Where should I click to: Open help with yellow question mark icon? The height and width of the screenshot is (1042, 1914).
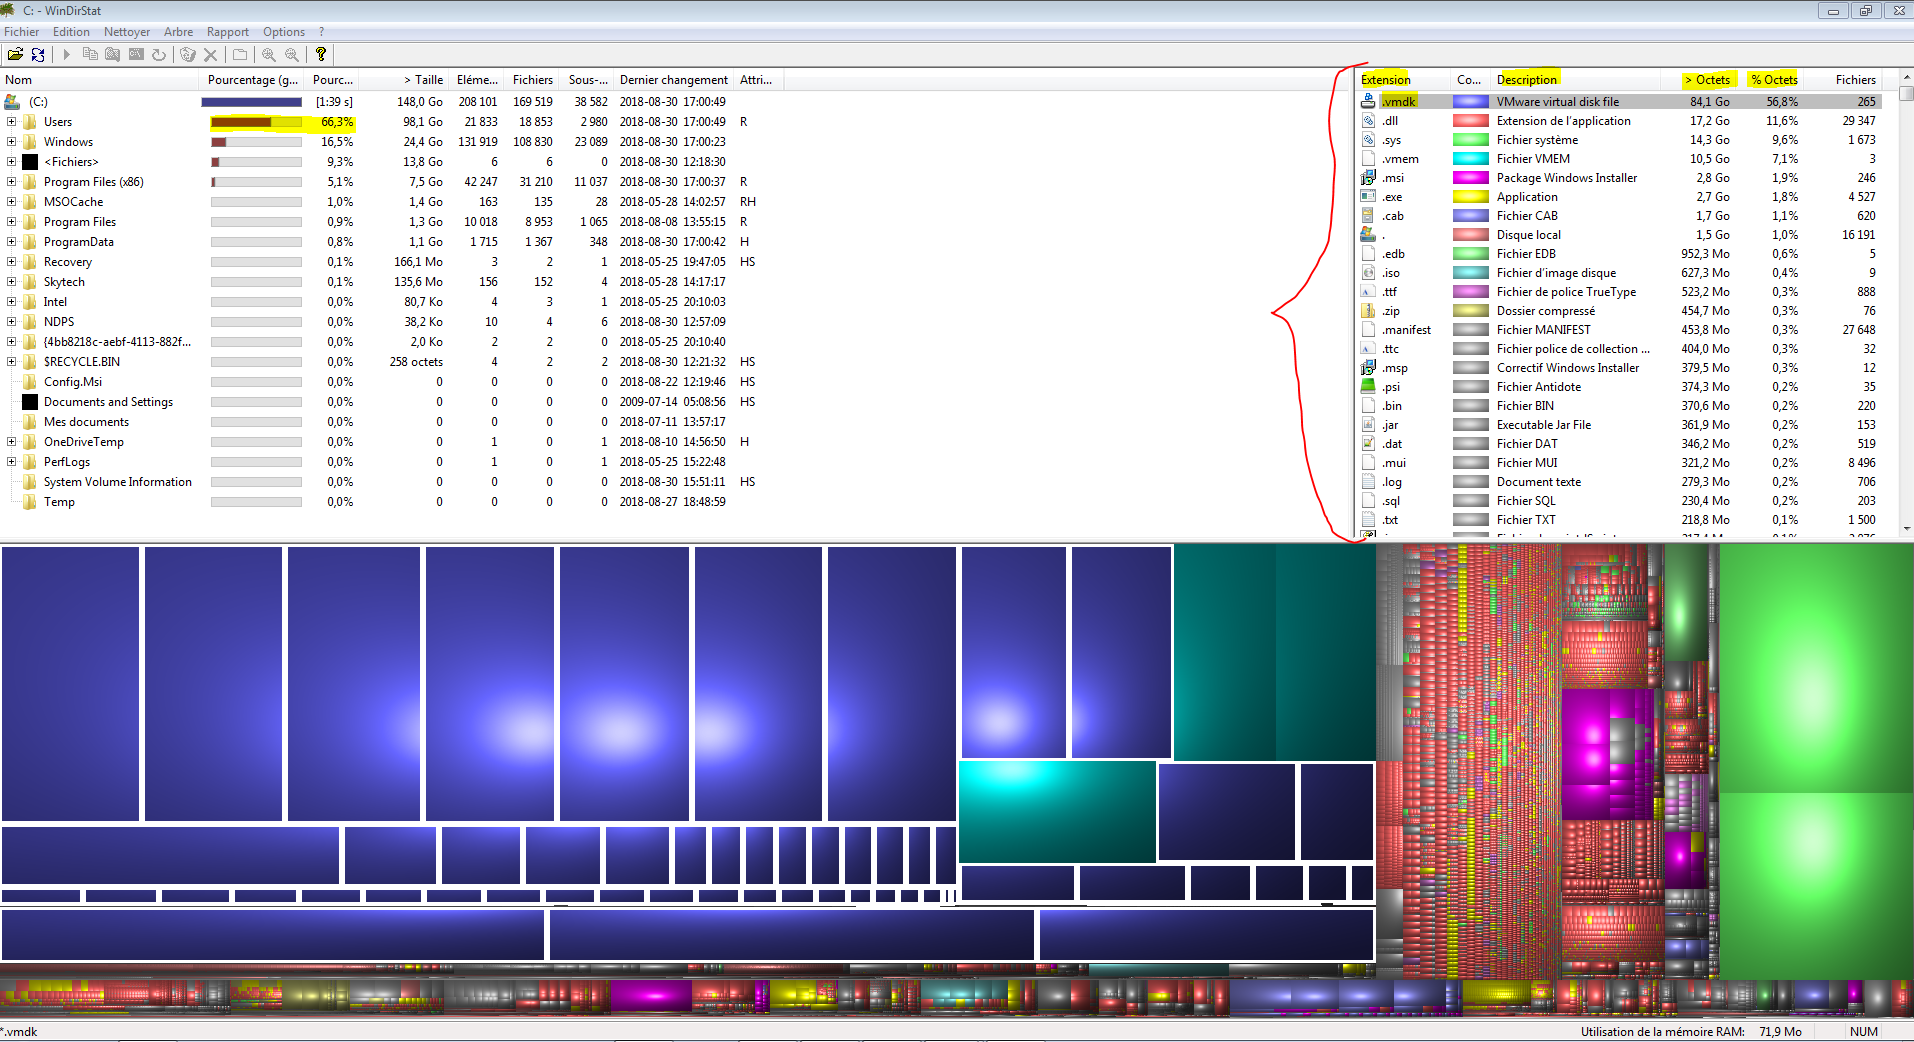321,55
